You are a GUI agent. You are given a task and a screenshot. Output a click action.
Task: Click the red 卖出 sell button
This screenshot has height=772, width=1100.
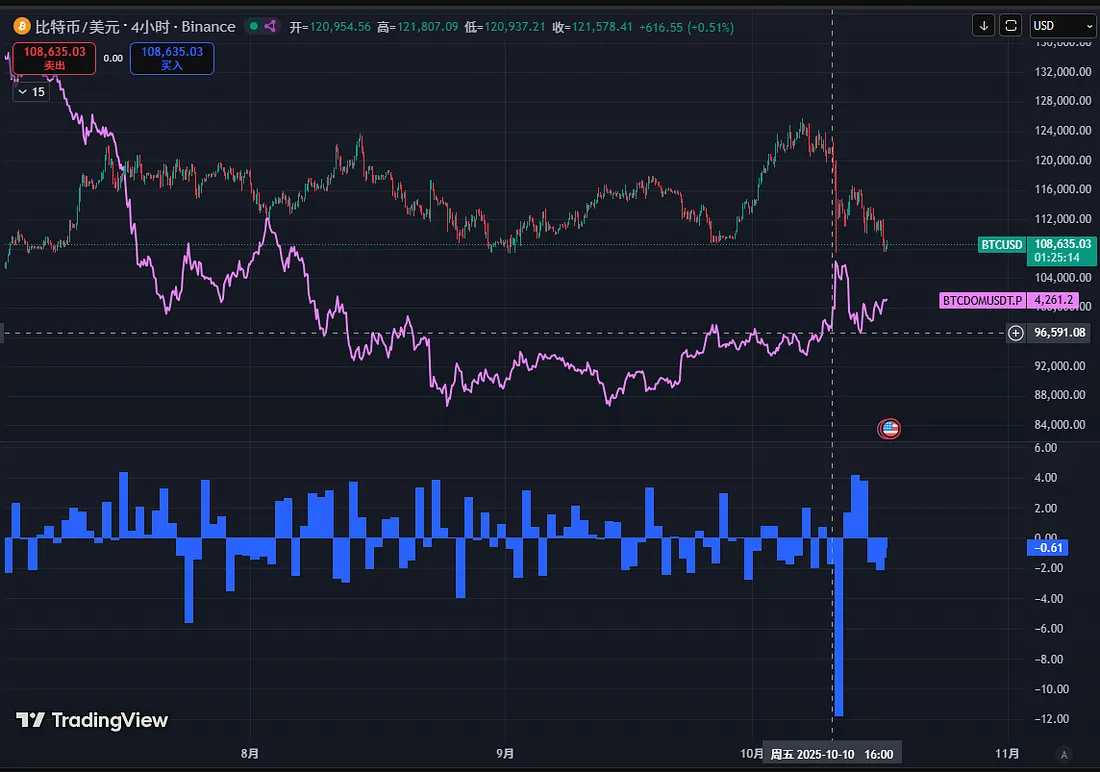[54, 58]
